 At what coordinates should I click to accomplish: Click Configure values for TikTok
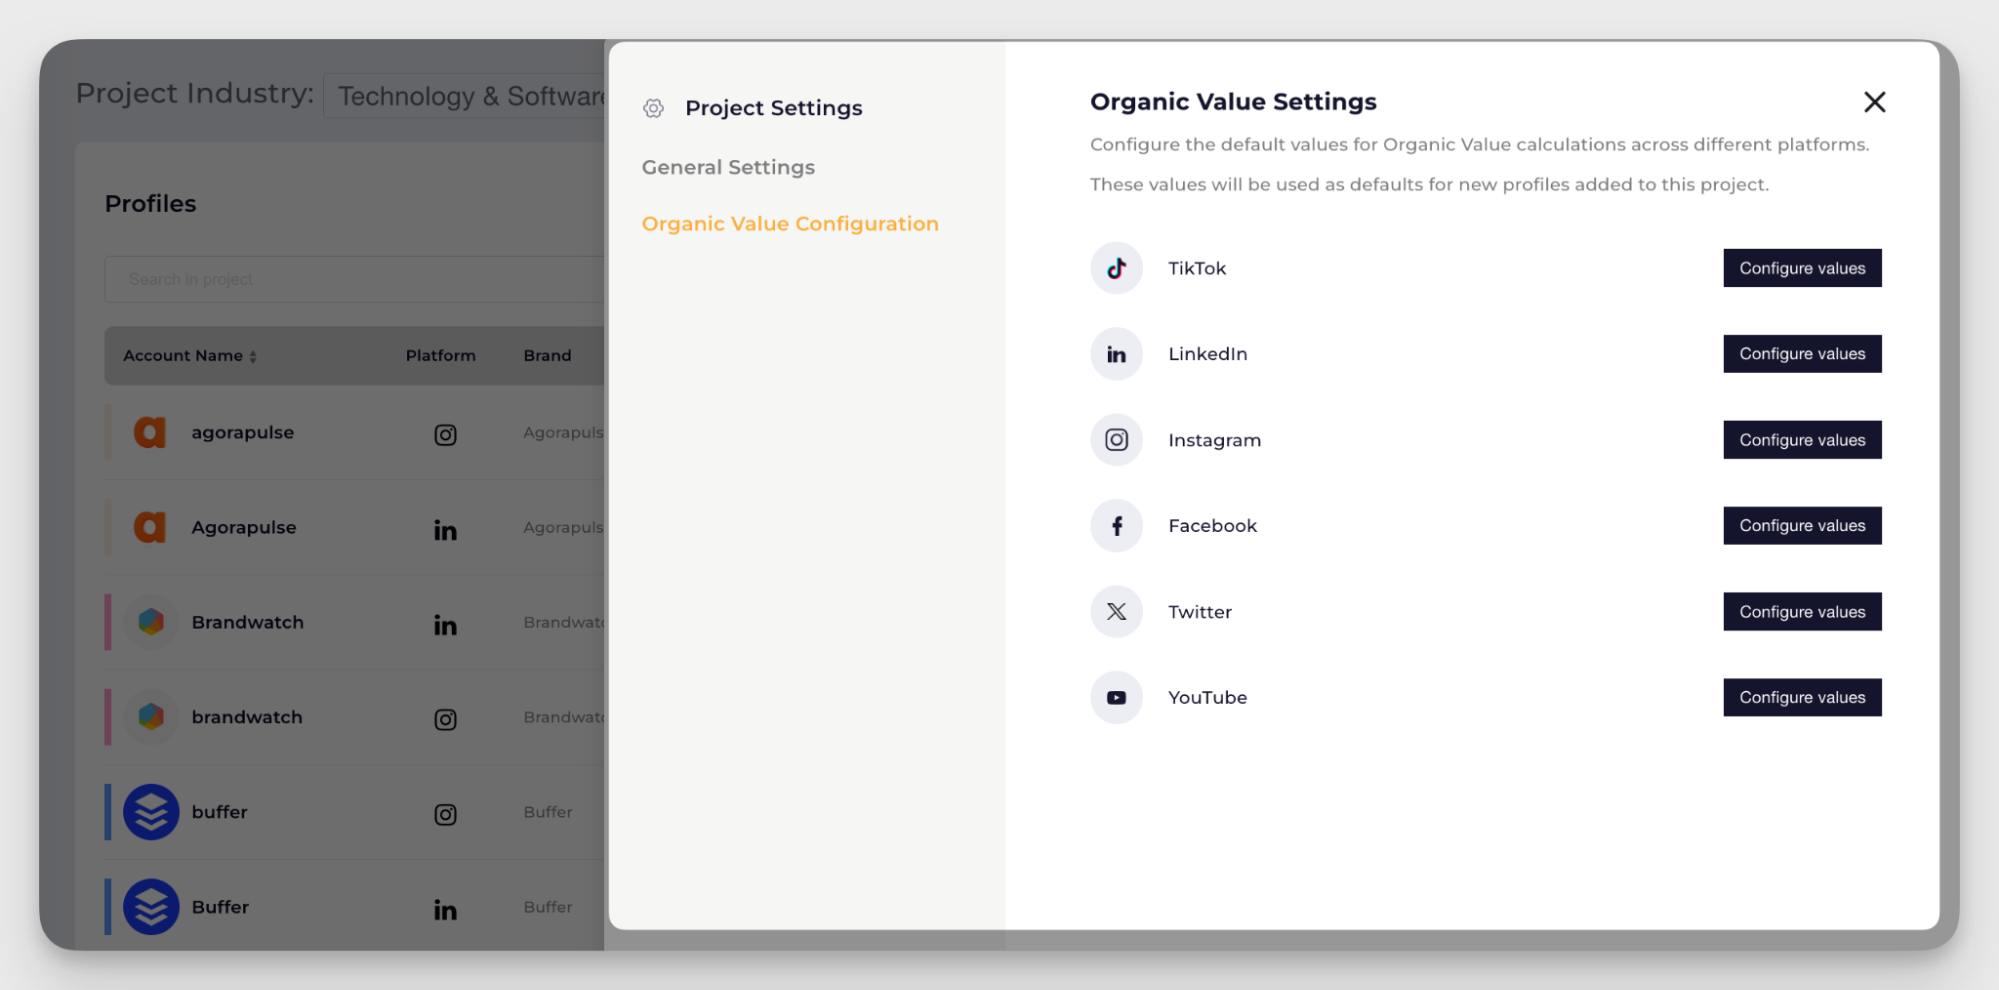point(1802,268)
